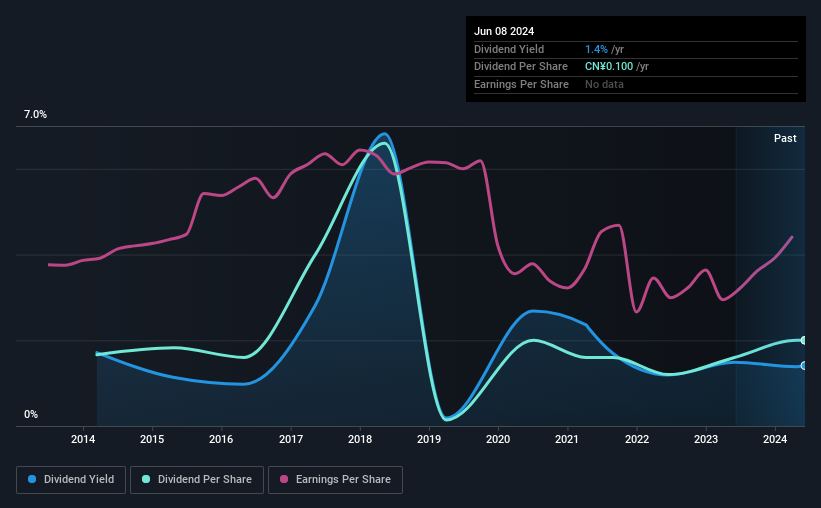
Task: Click the pink Earnings Per Share legend dot
Action: pos(284,479)
